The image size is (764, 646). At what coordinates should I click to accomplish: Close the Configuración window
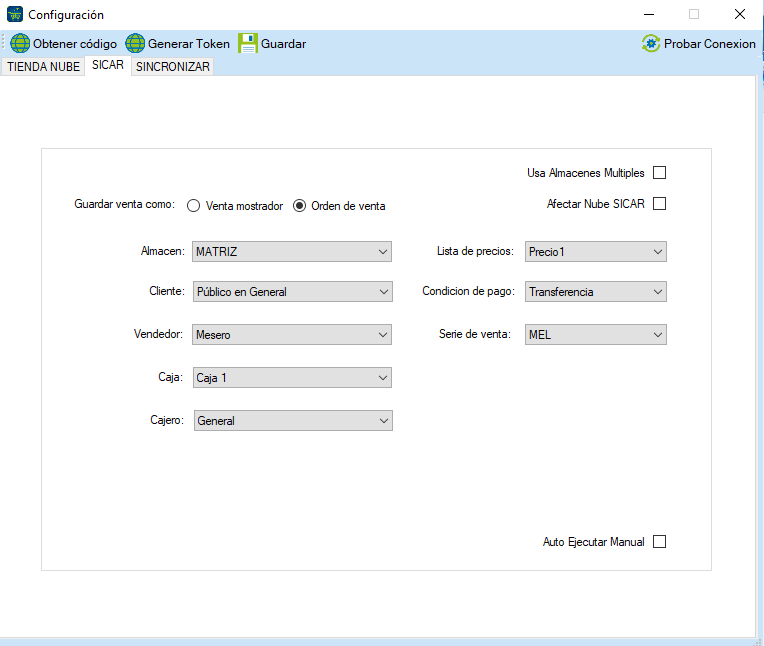(740, 14)
